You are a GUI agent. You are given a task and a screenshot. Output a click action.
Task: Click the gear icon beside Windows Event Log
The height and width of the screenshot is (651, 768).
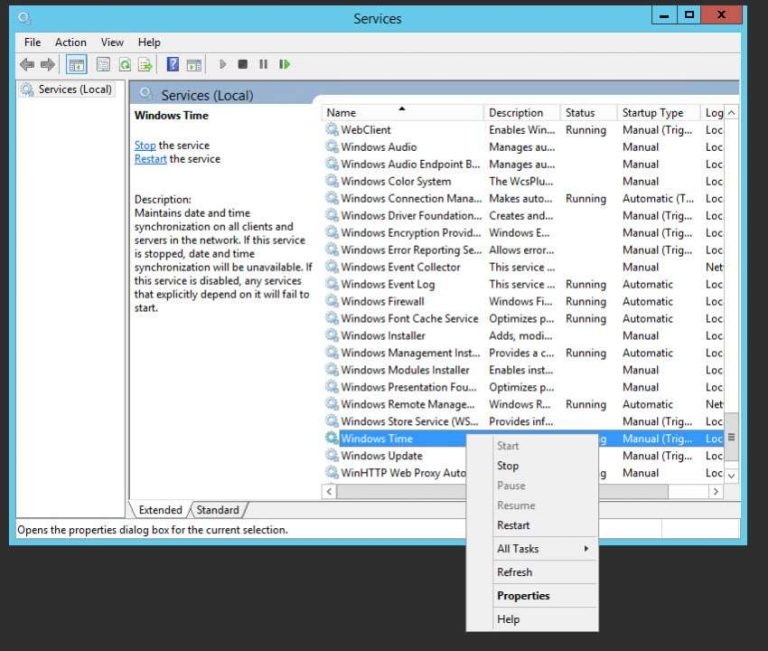tap(332, 284)
